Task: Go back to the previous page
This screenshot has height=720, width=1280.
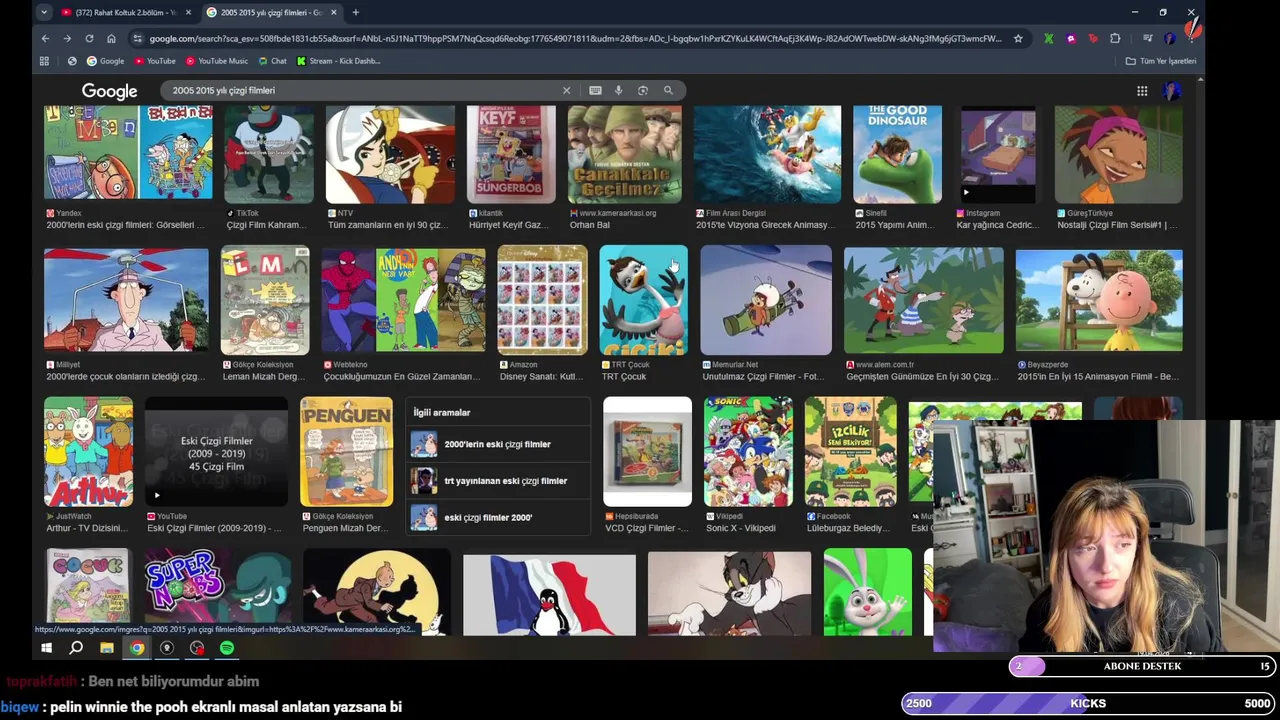Action: 45,38
